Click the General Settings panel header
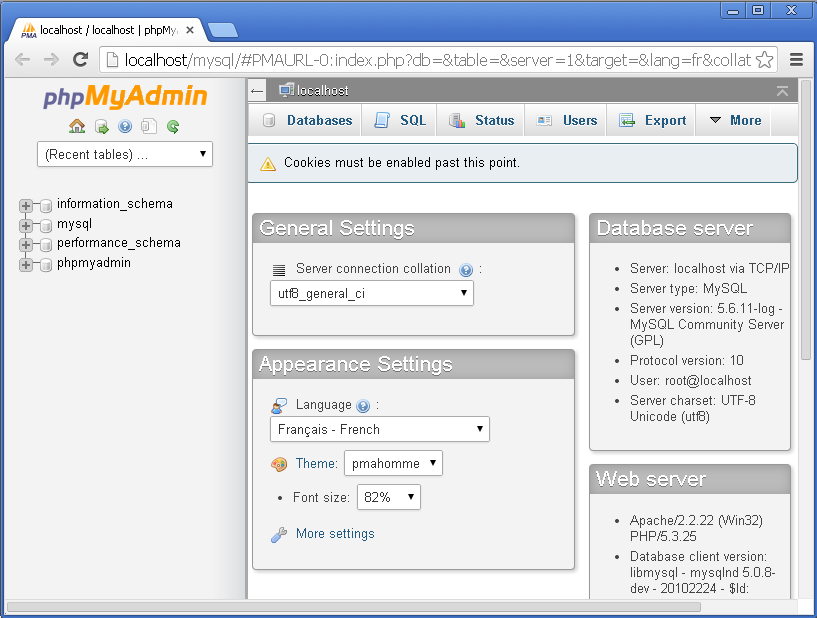 coord(413,228)
